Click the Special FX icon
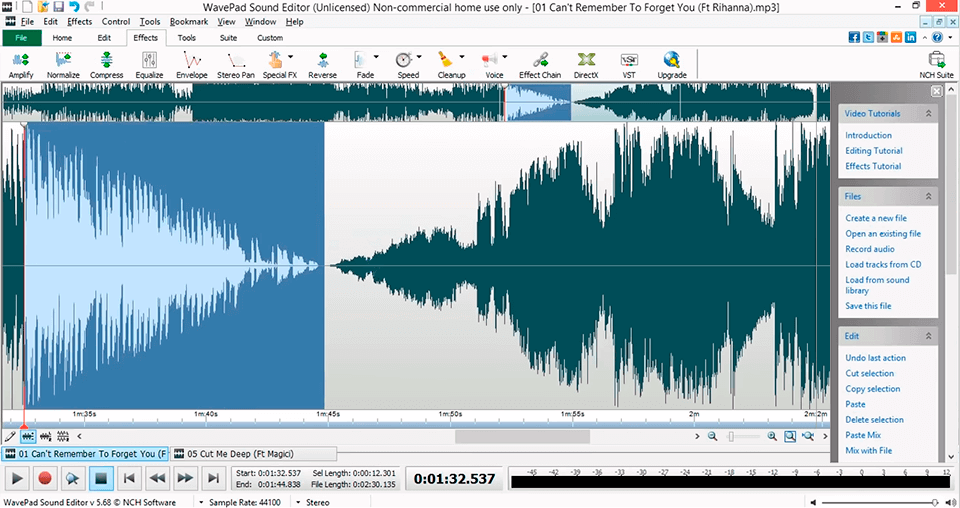 [276, 60]
